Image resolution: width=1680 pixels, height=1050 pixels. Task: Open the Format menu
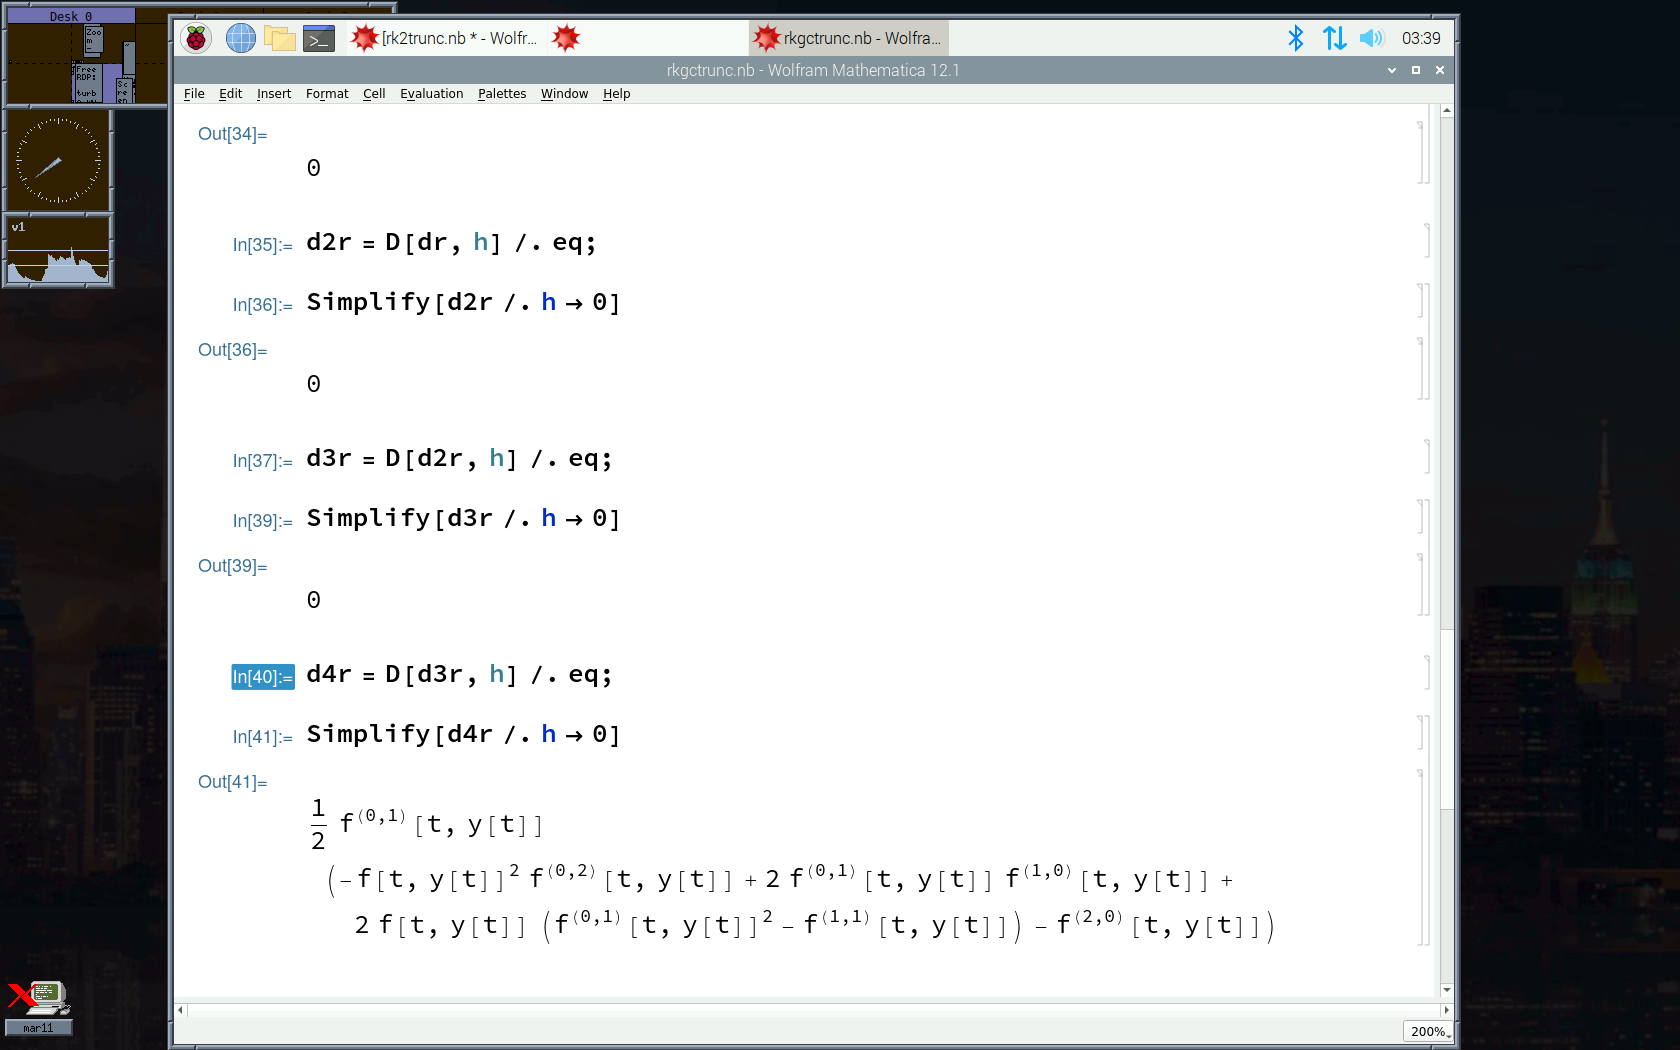click(x=327, y=94)
